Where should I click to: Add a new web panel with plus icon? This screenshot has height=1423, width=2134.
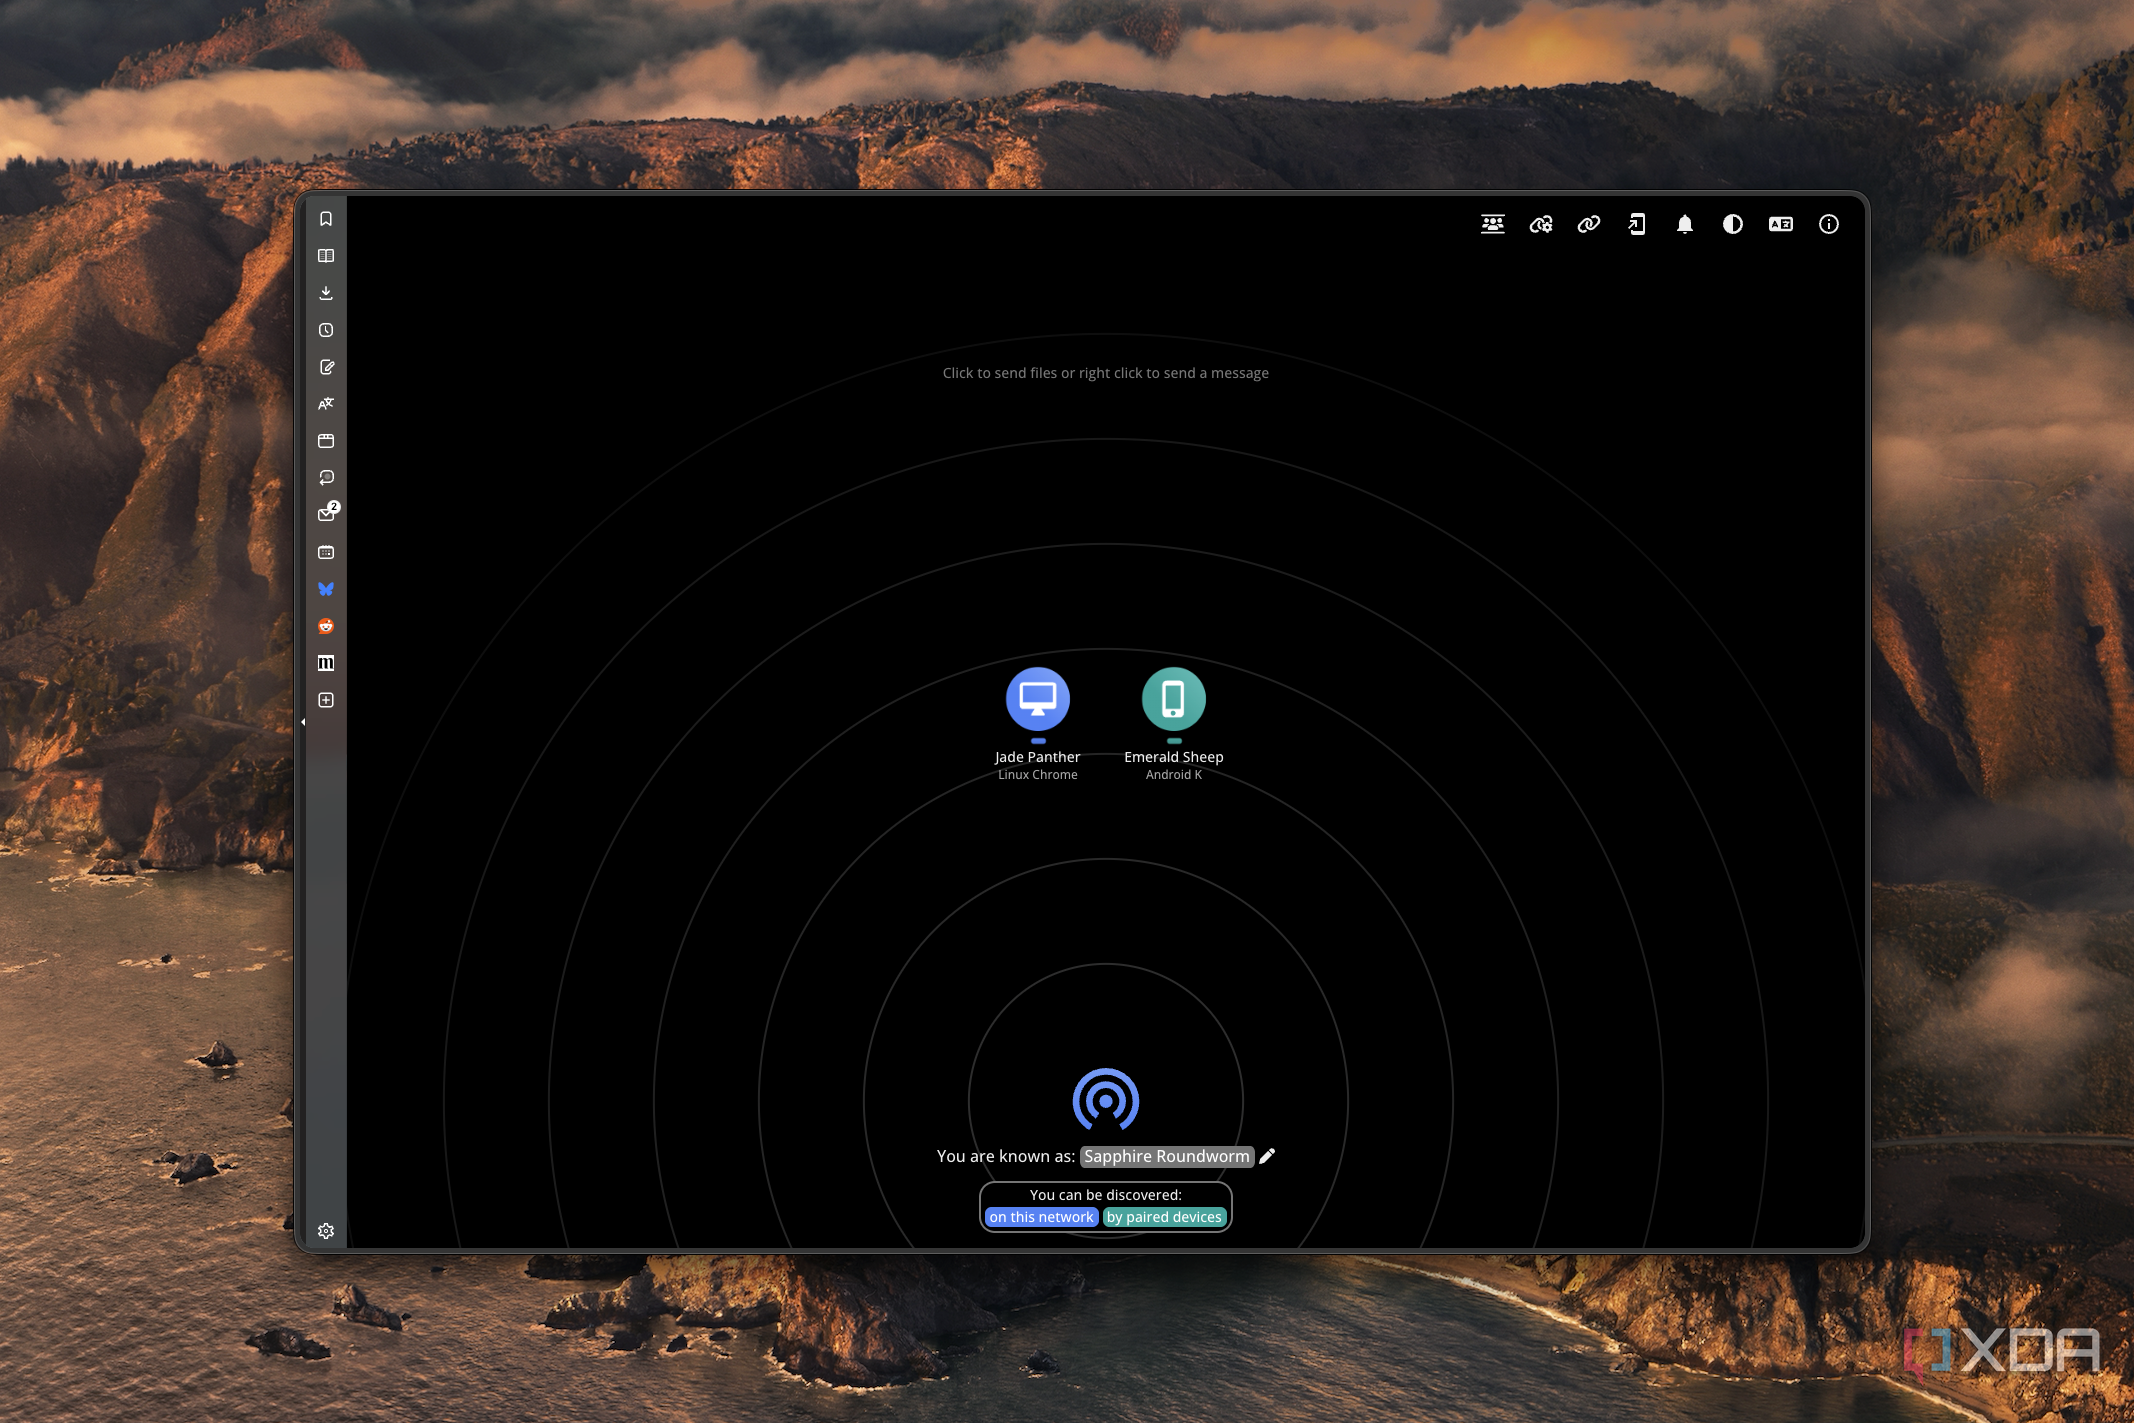[326, 700]
